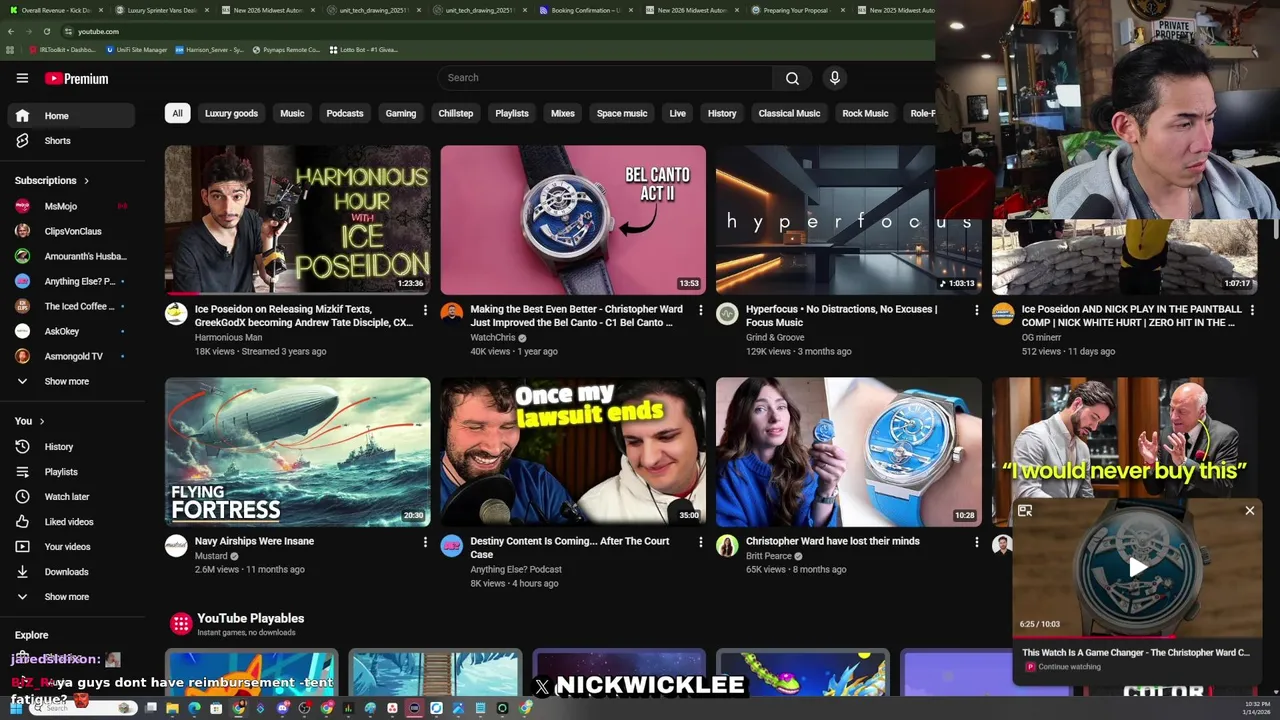Select the Rock Music chip
Image resolution: width=1280 pixels, height=720 pixels.
coord(865,113)
